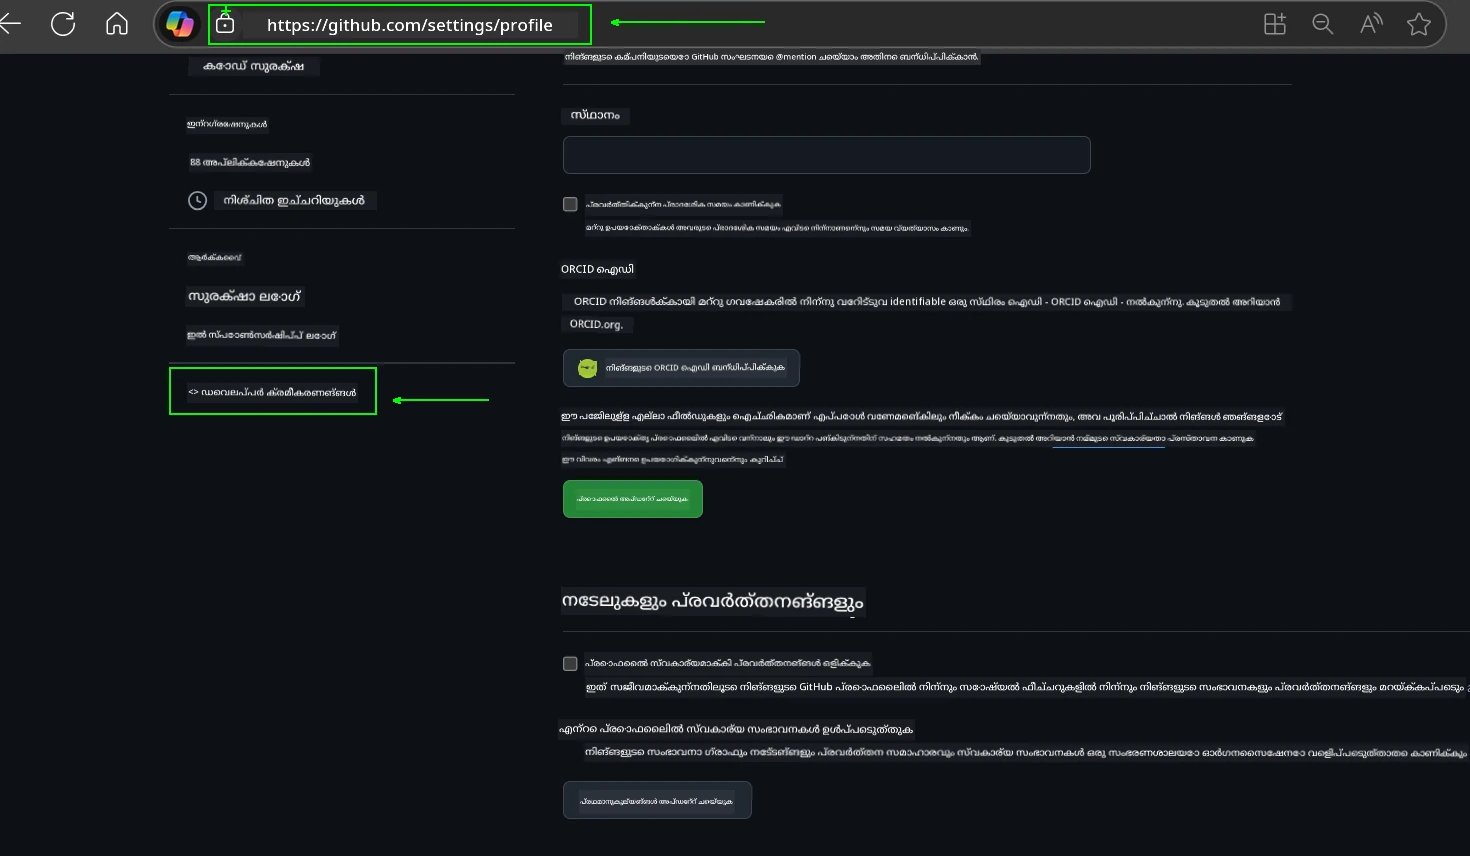Click the green update profile button
1470x856 pixels.
[x=632, y=498]
